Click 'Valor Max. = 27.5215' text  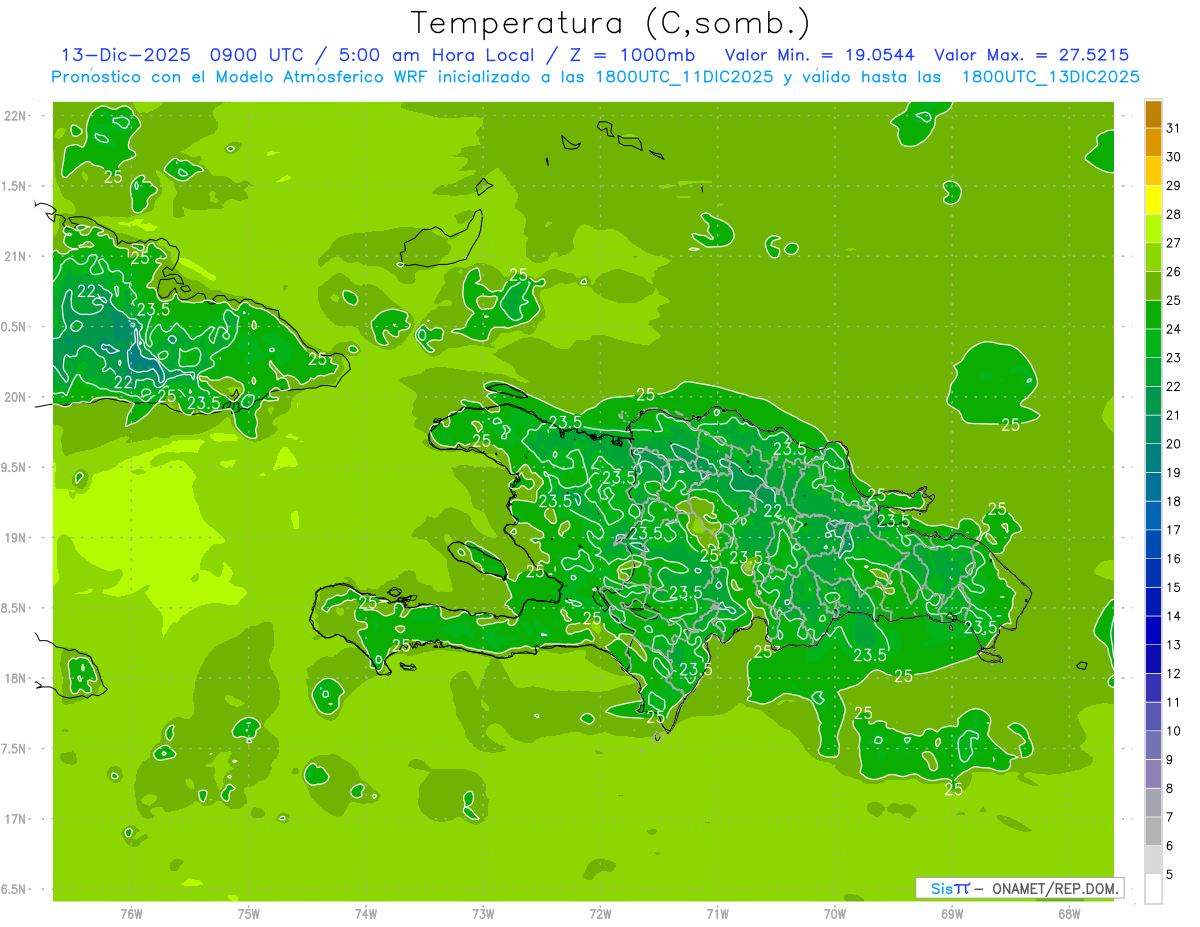1032,55
